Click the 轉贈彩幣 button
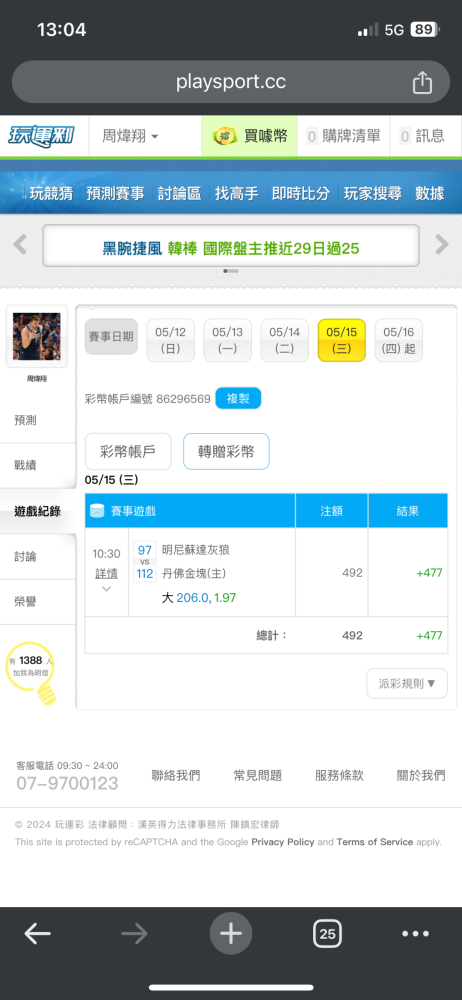 tap(226, 452)
